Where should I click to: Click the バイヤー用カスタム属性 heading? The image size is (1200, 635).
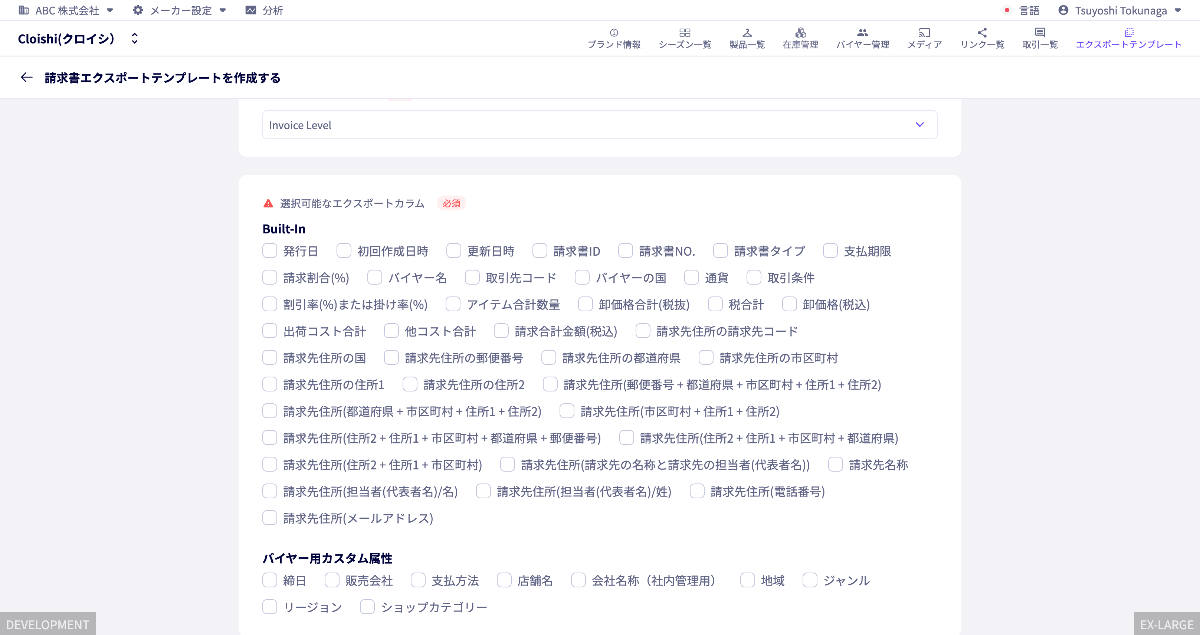(327, 558)
